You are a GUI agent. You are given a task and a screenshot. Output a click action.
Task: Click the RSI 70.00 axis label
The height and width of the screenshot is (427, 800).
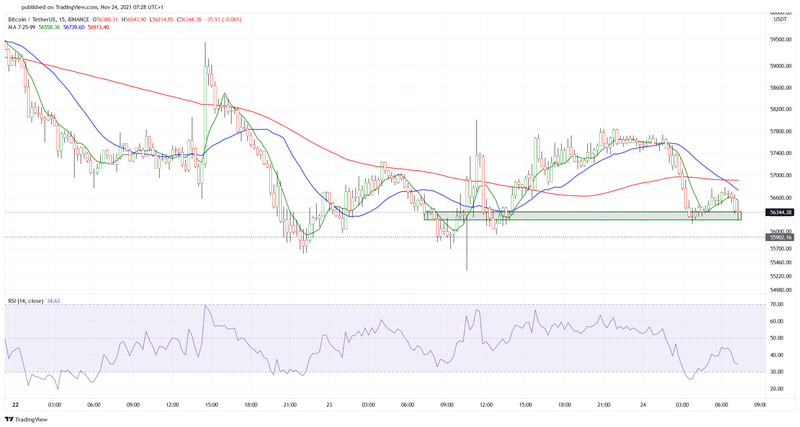(x=777, y=304)
